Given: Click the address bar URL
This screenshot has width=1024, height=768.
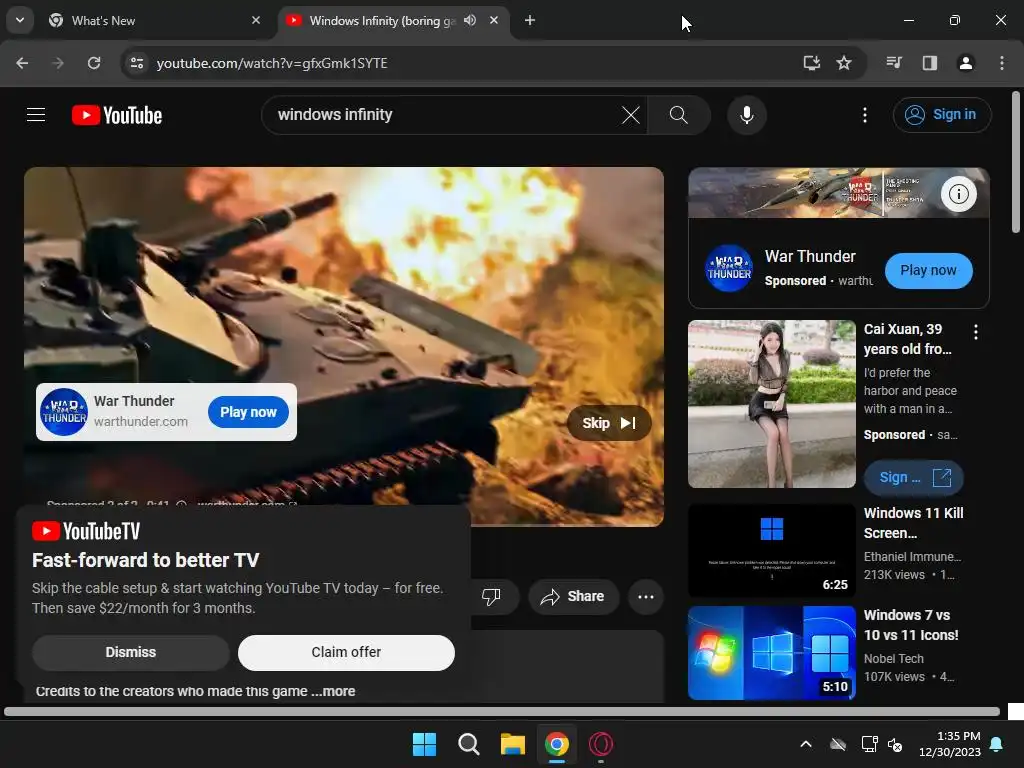Looking at the screenshot, I should (272, 63).
